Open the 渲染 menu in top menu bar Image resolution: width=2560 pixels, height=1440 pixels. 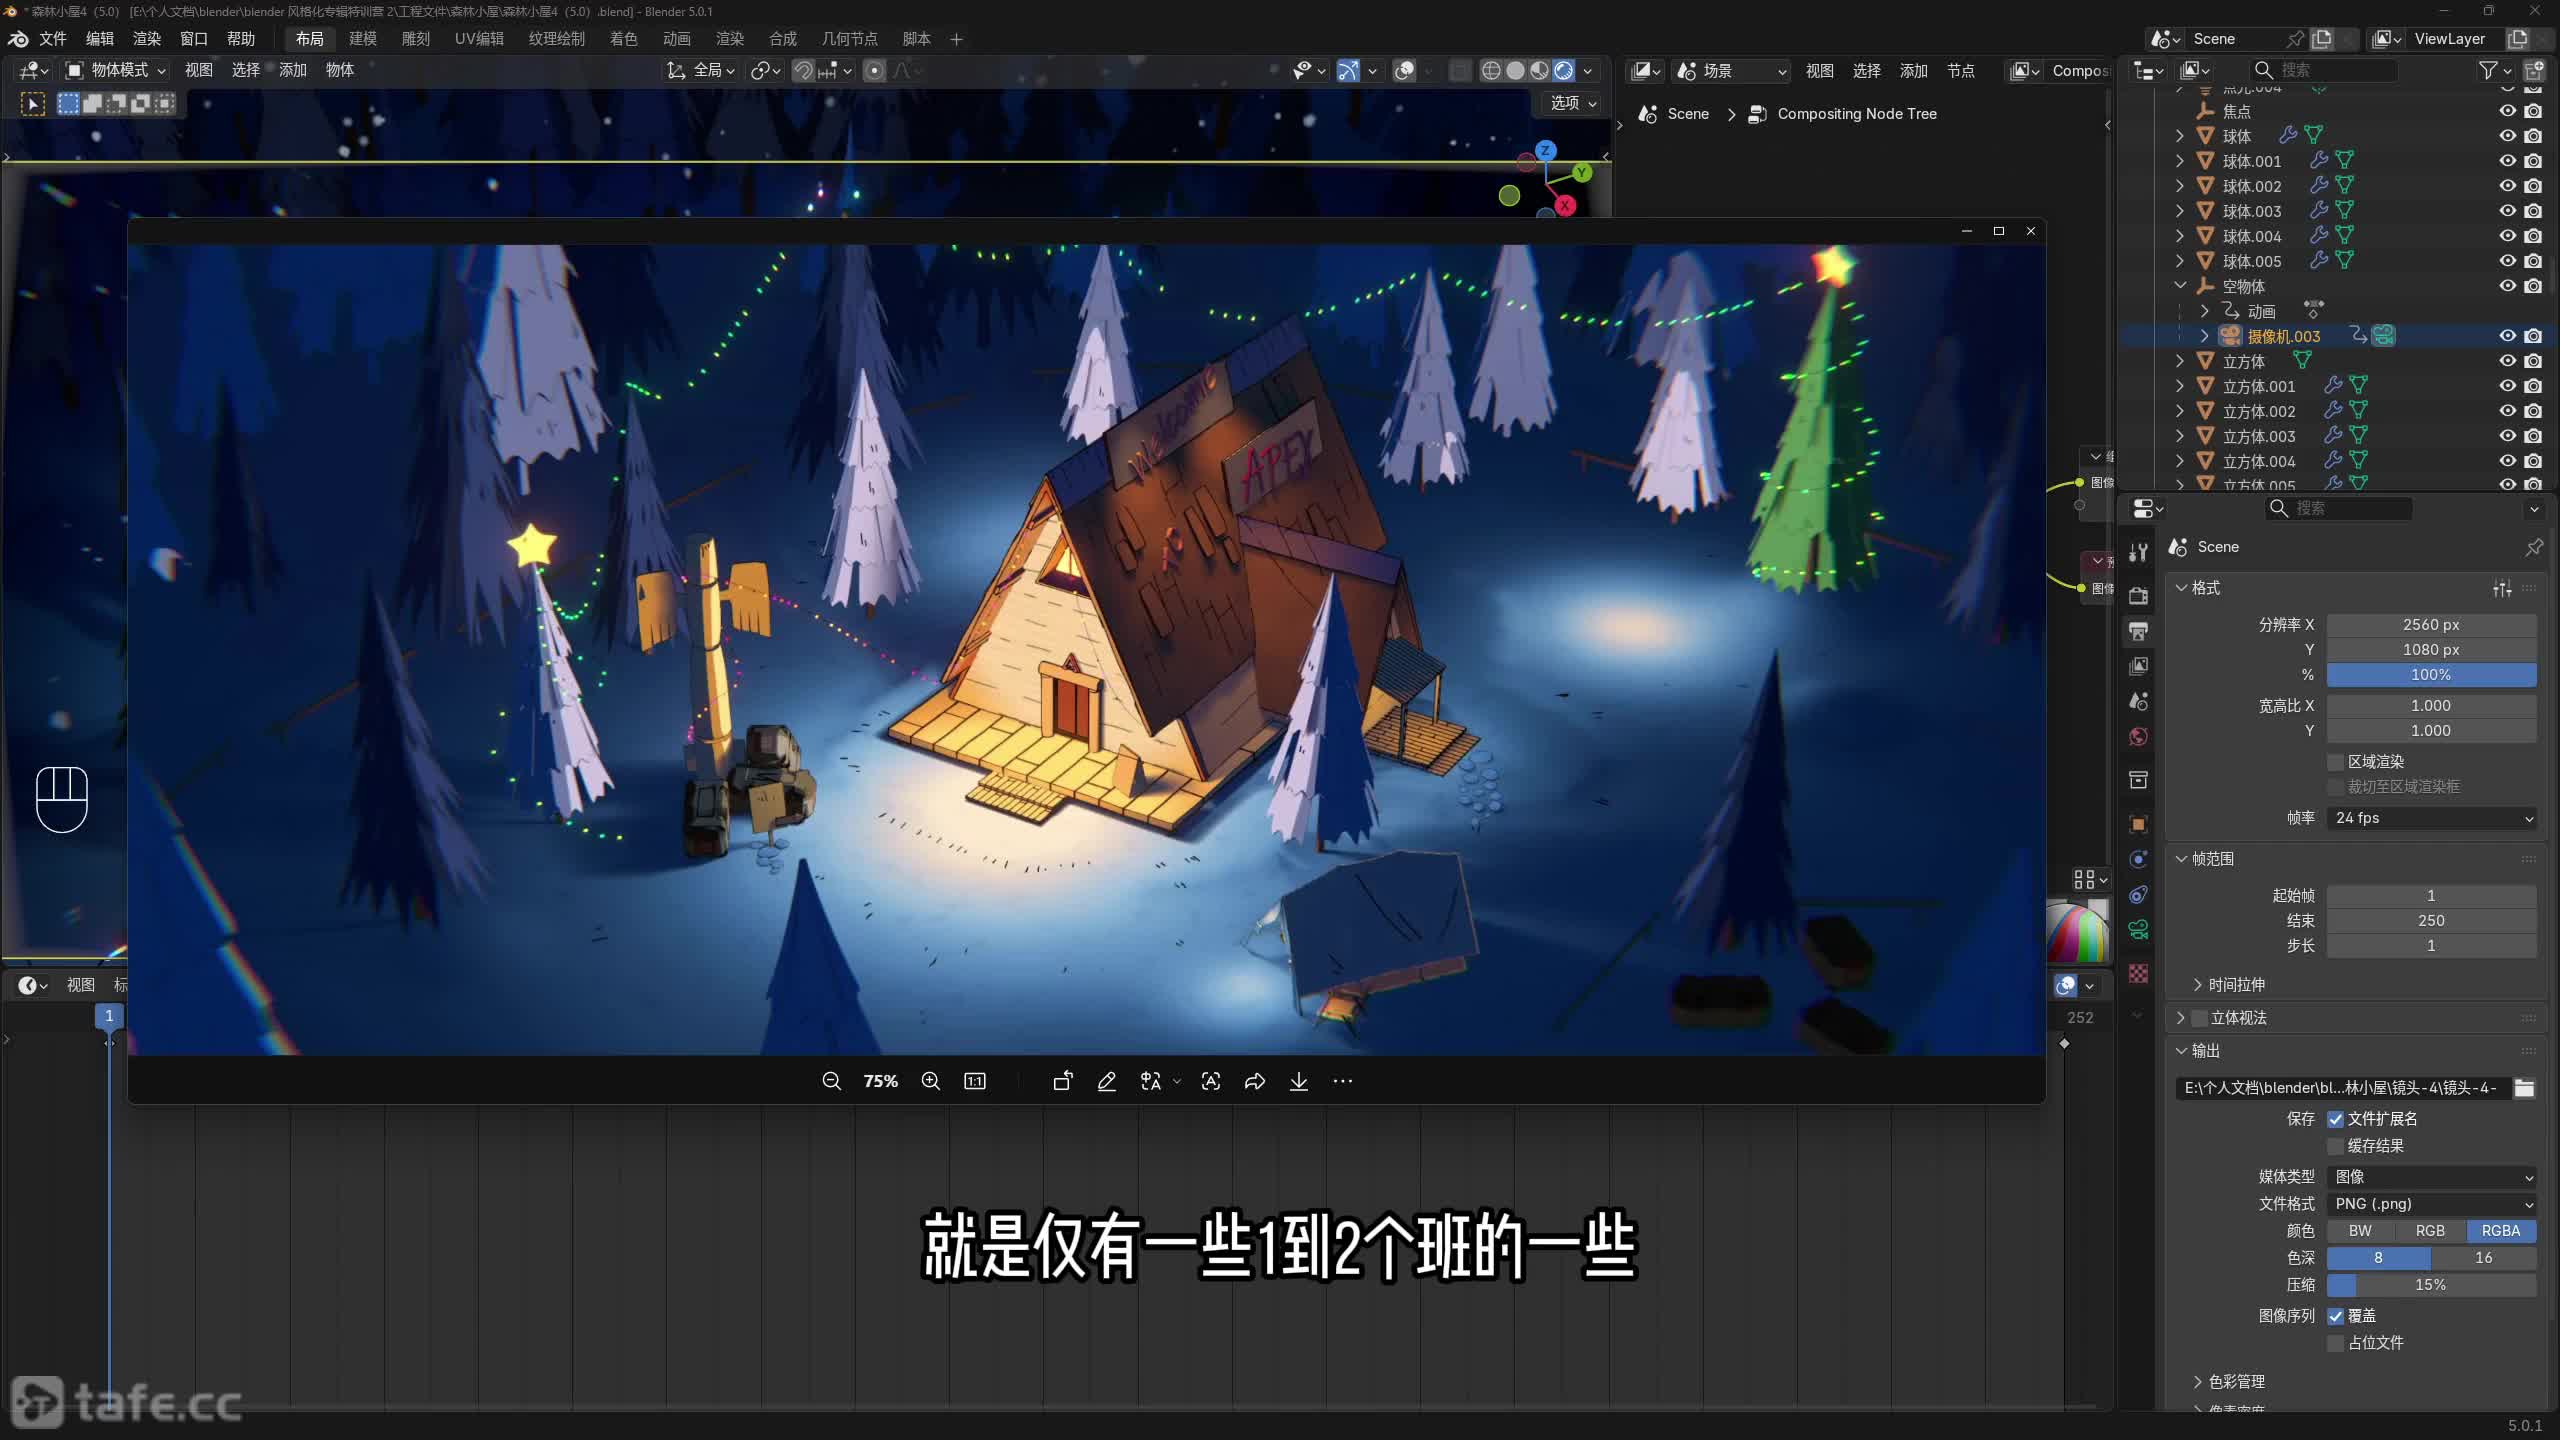point(146,39)
